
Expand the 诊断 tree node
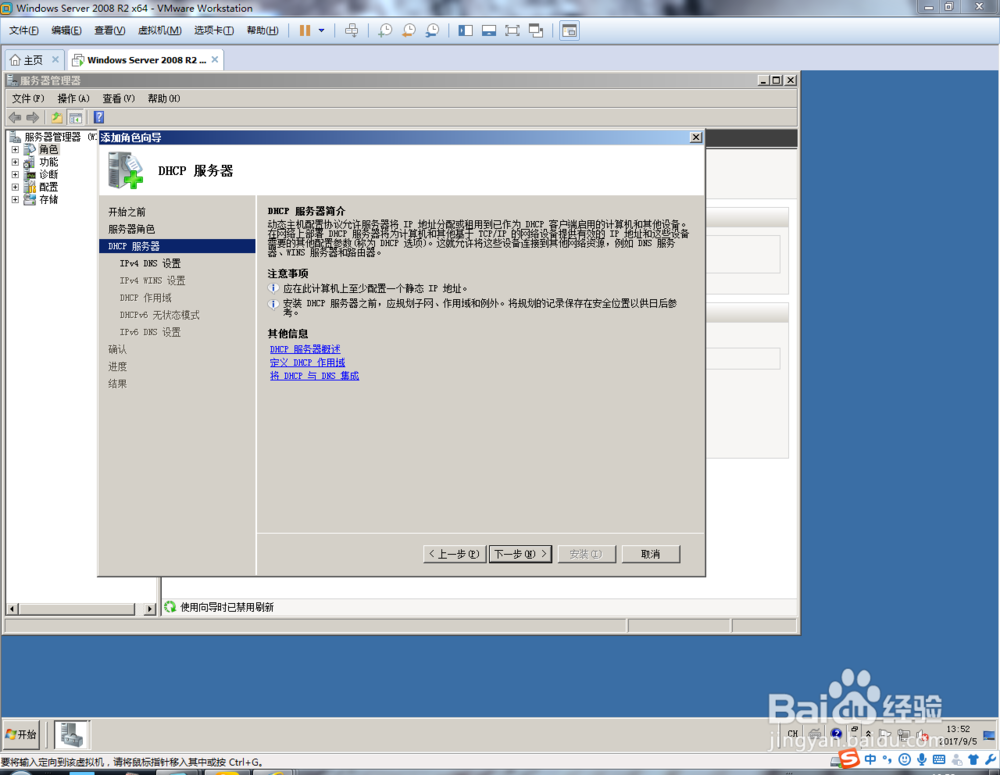click(15, 174)
